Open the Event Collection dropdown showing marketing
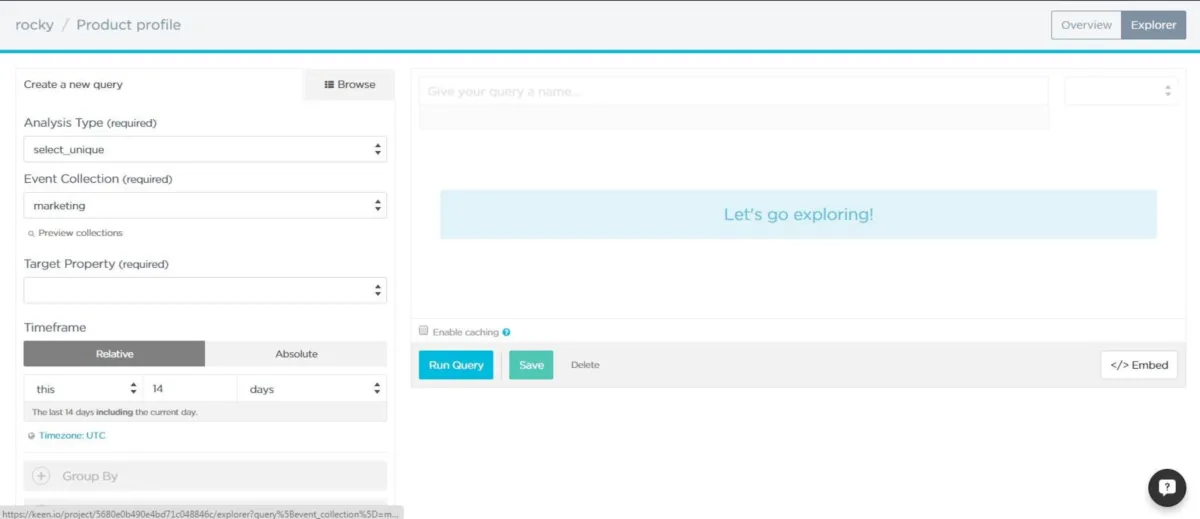This screenshot has height=519, width=1200. tap(205, 205)
